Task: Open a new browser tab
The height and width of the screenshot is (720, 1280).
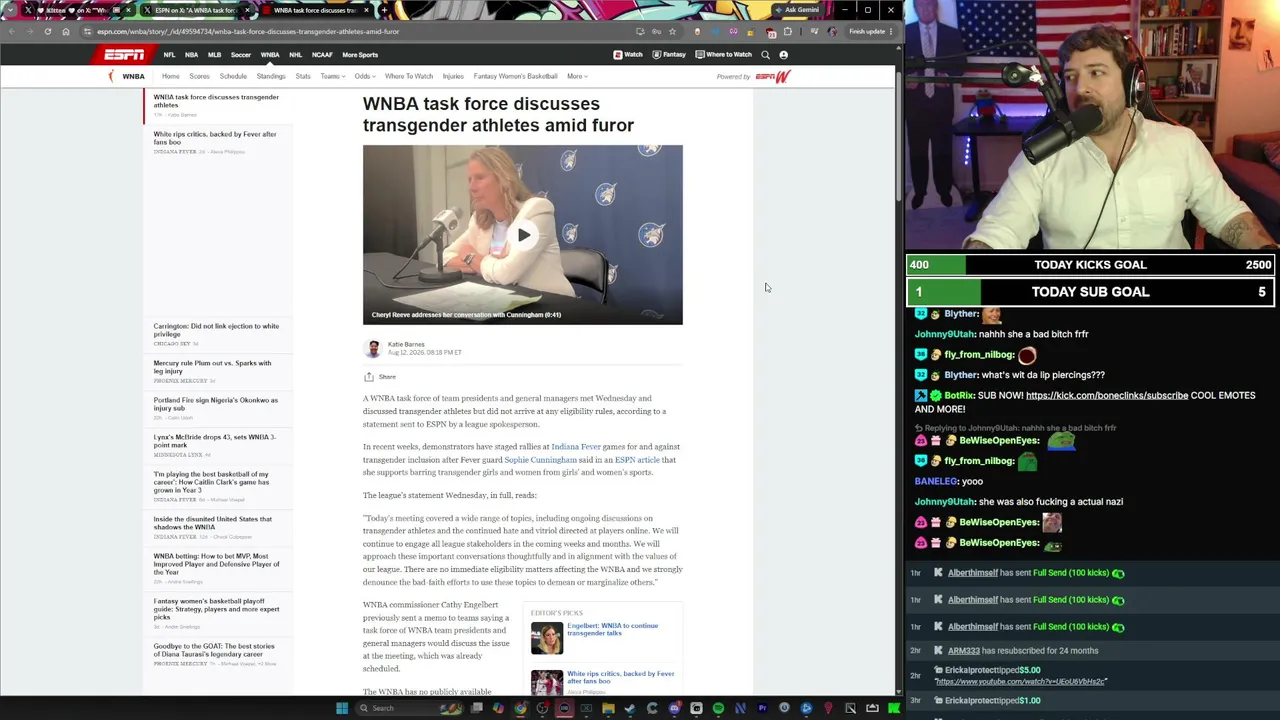Action: click(x=384, y=10)
